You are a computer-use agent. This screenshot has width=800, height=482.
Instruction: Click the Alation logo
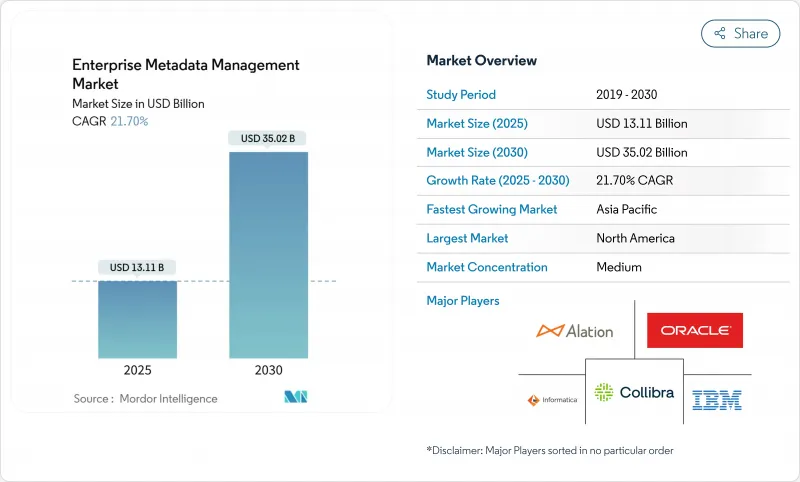575,331
